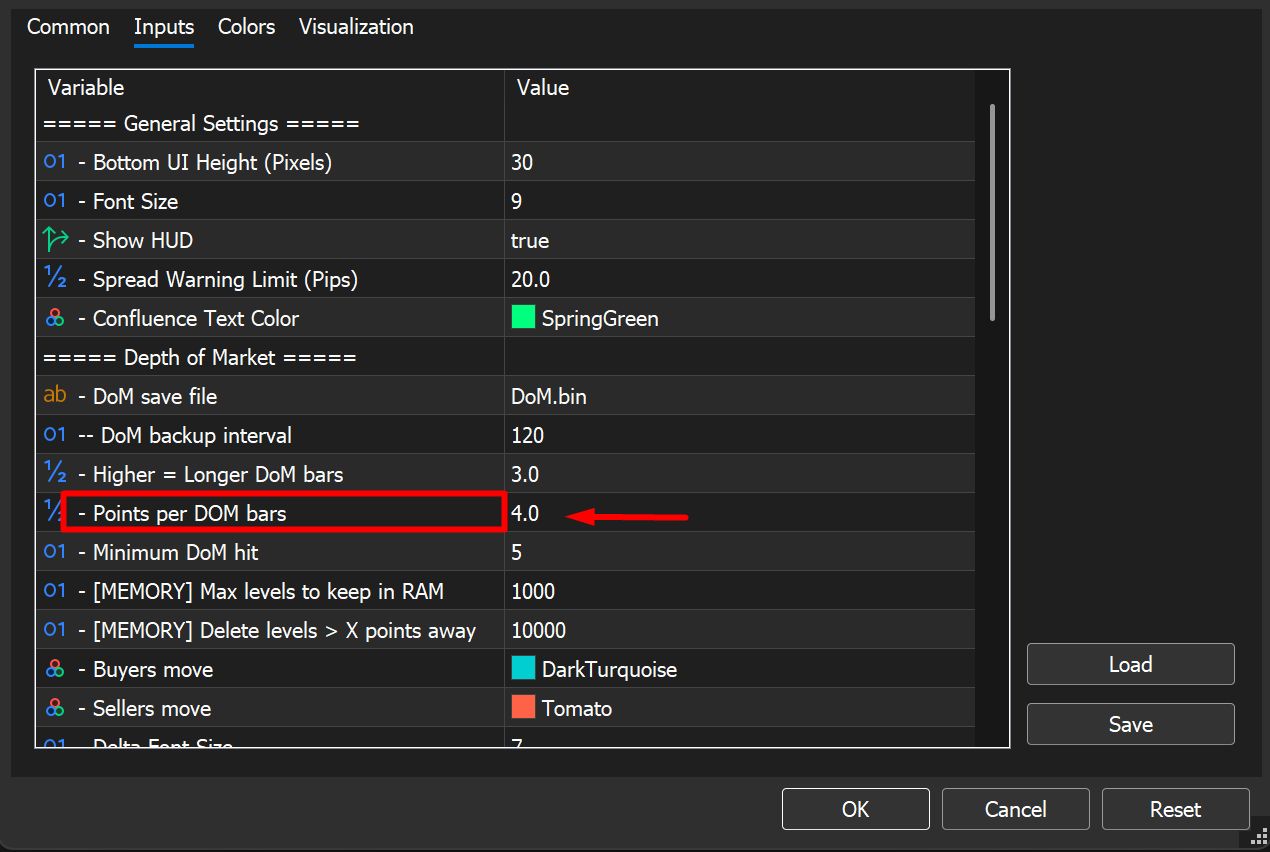The height and width of the screenshot is (852, 1270).
Task: Click the color icon beside Sellers move
Action: coord(55,708)
